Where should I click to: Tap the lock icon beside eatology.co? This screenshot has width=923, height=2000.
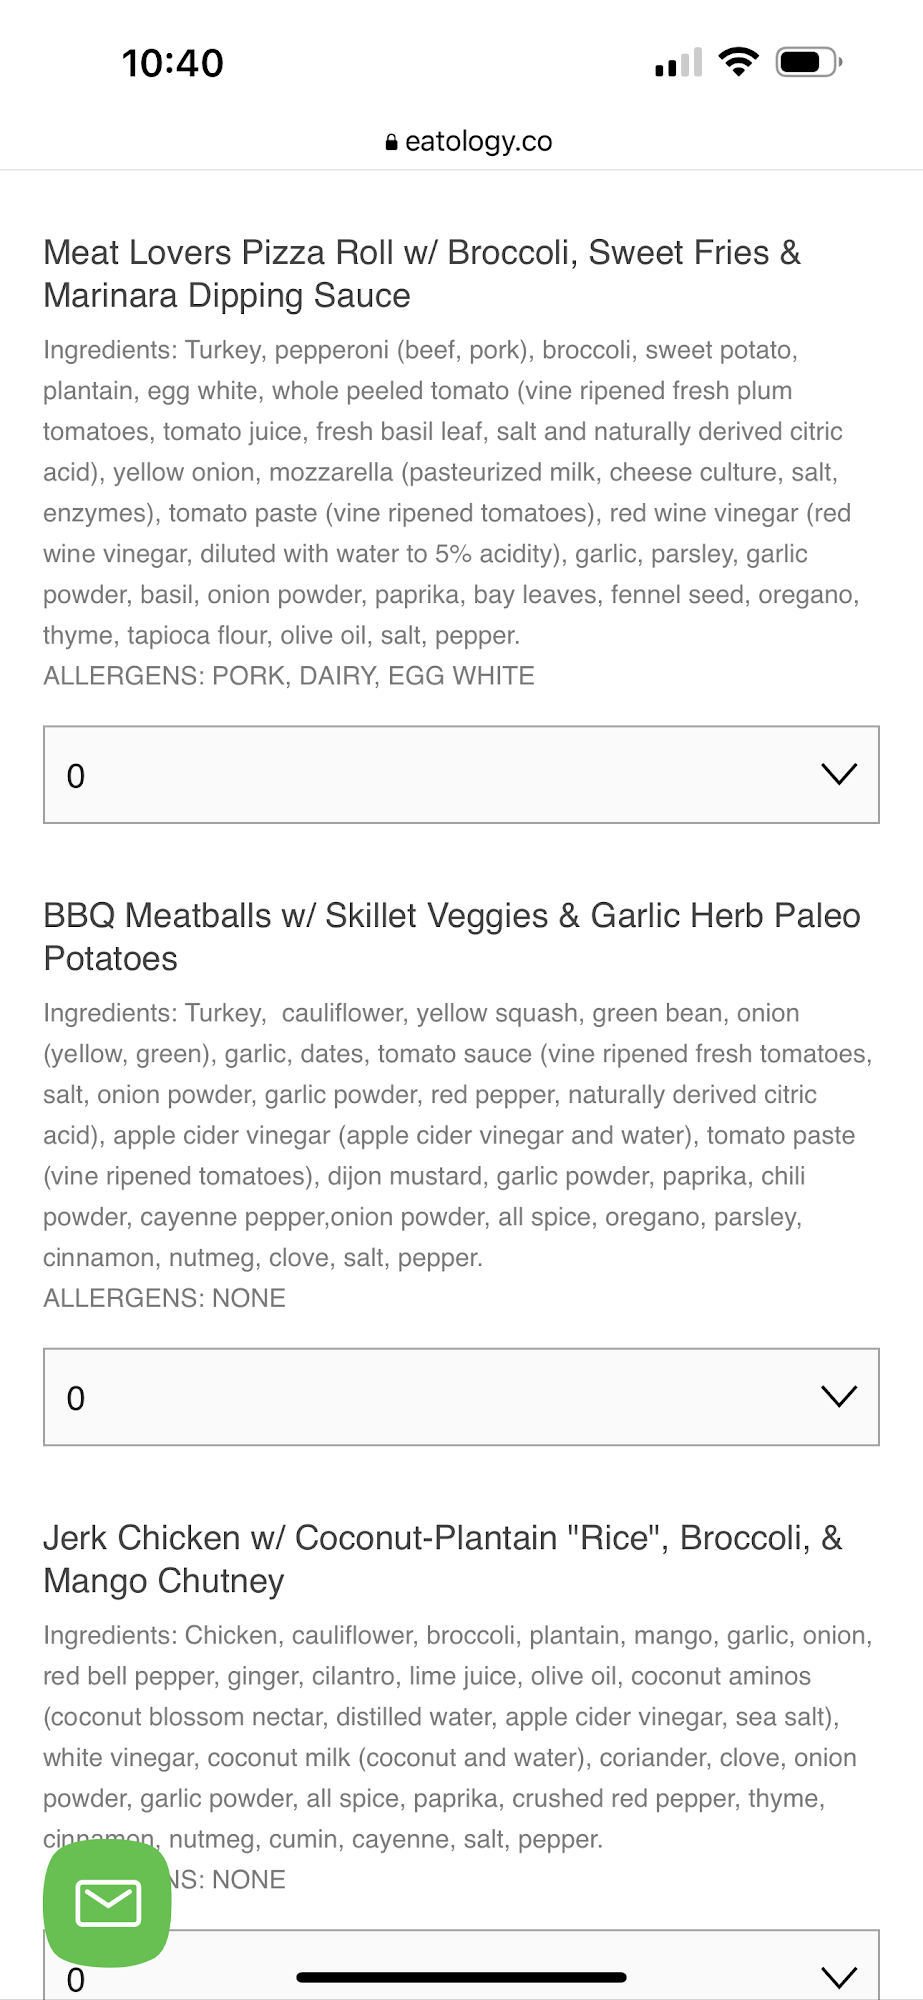click(391, 143)
